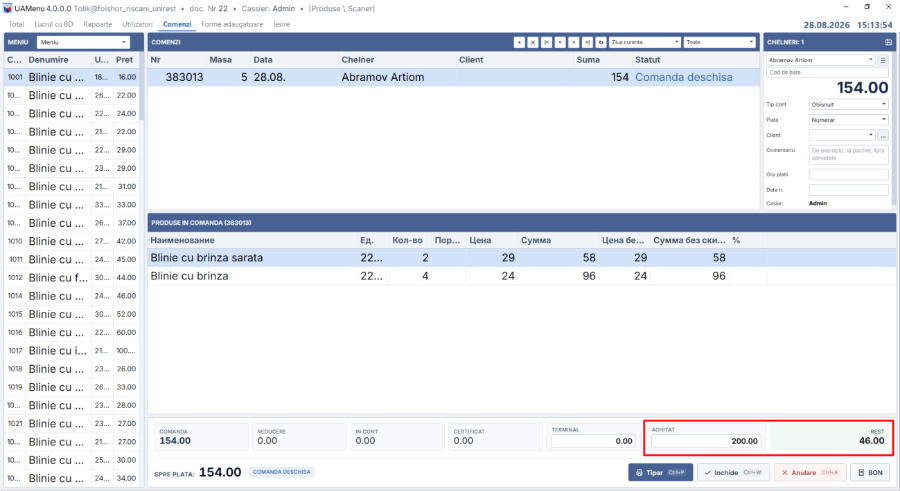This screenshot has height=491, width=900.
Task: Click the COMANDA DESCHISA status badge
Action: click(x=281, y=472)
